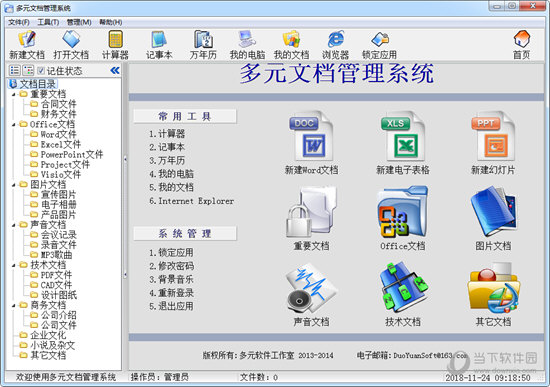Click the 1.计算器 link under 常用工具
Viewport: 550px width, 387px height.
point(167,134)
